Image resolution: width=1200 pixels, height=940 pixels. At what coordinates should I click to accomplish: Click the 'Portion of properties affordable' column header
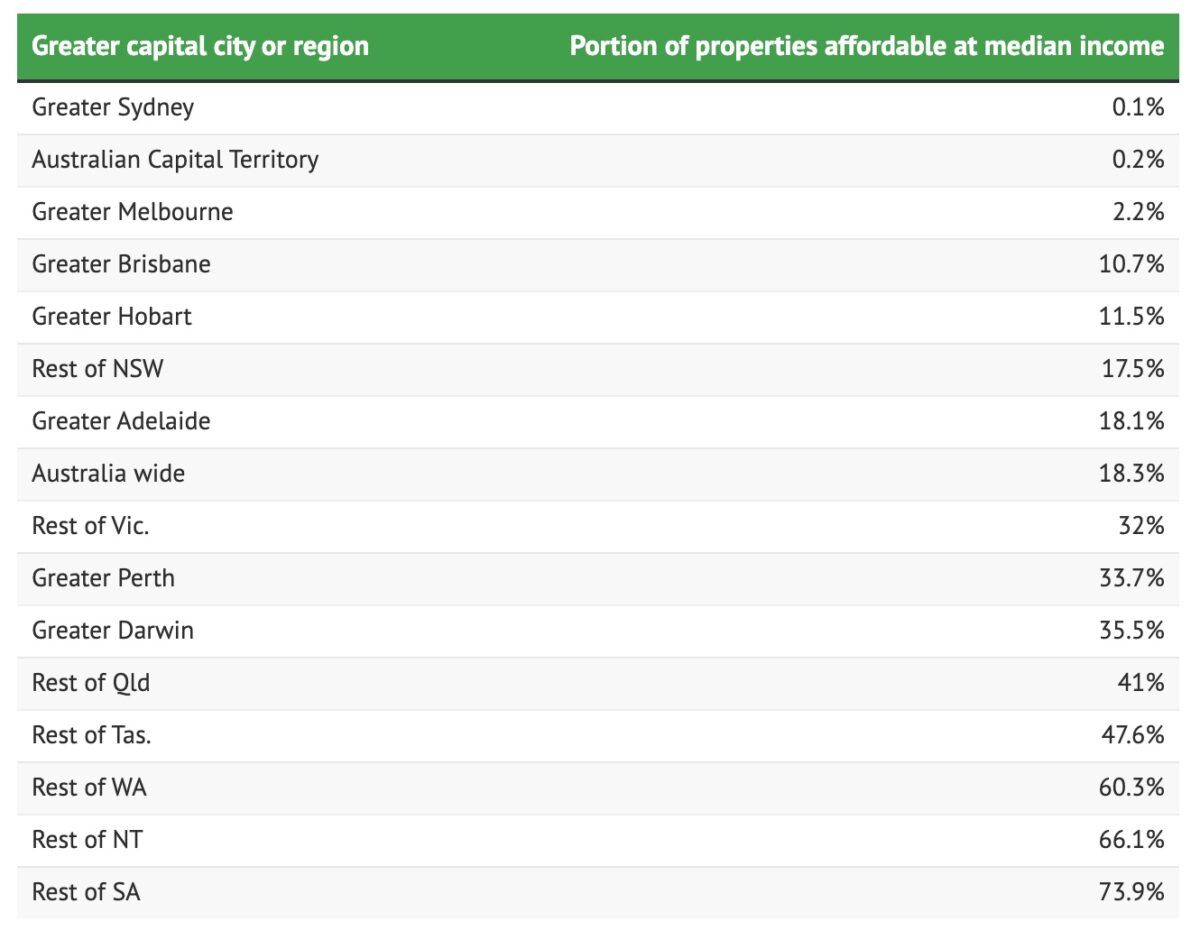point(866,46)
